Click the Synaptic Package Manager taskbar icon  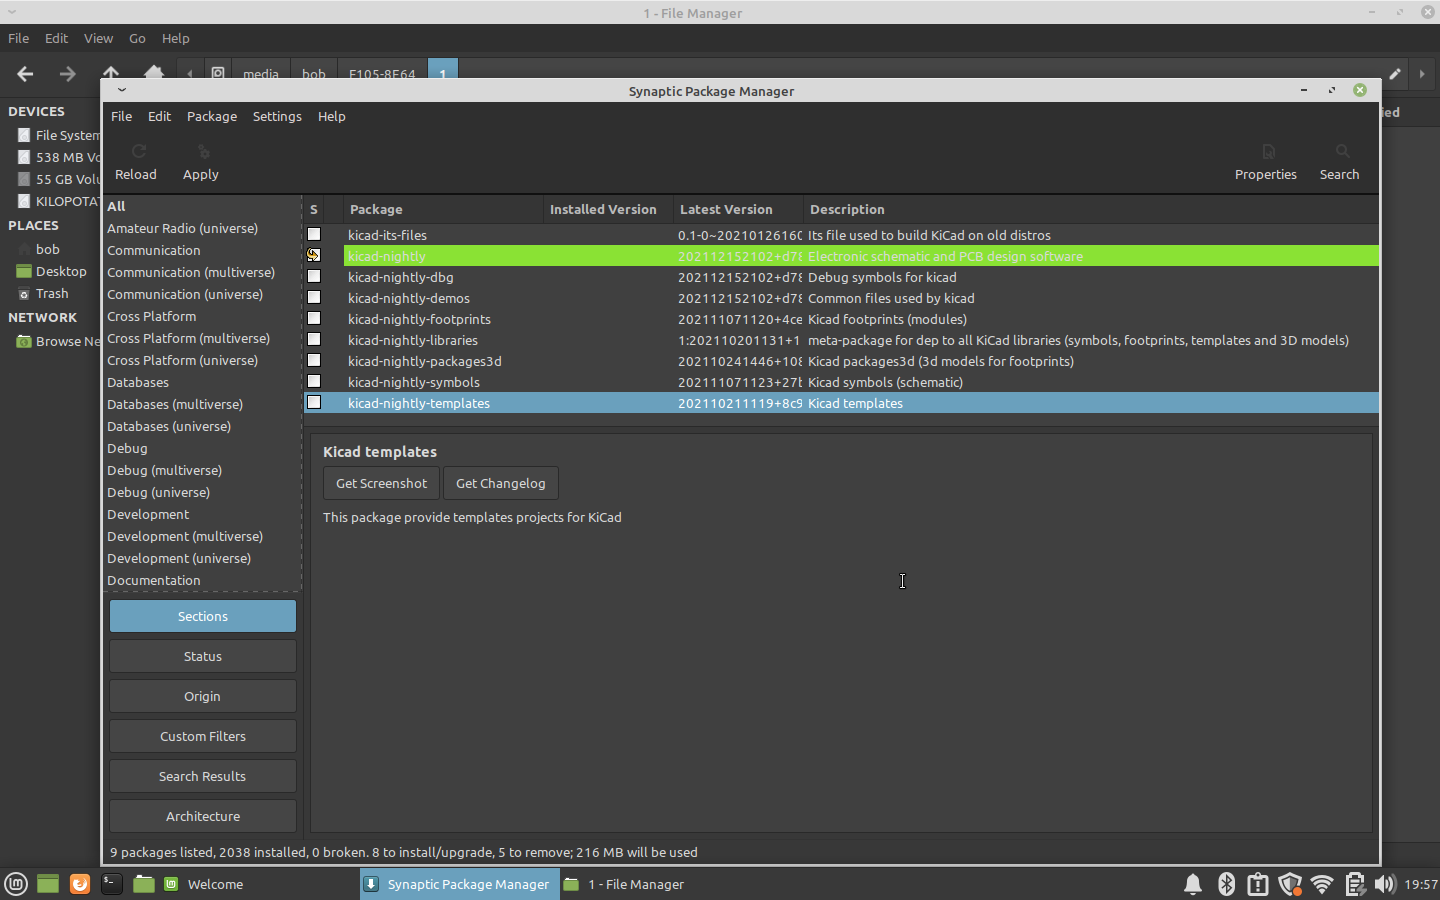point(458,884)
